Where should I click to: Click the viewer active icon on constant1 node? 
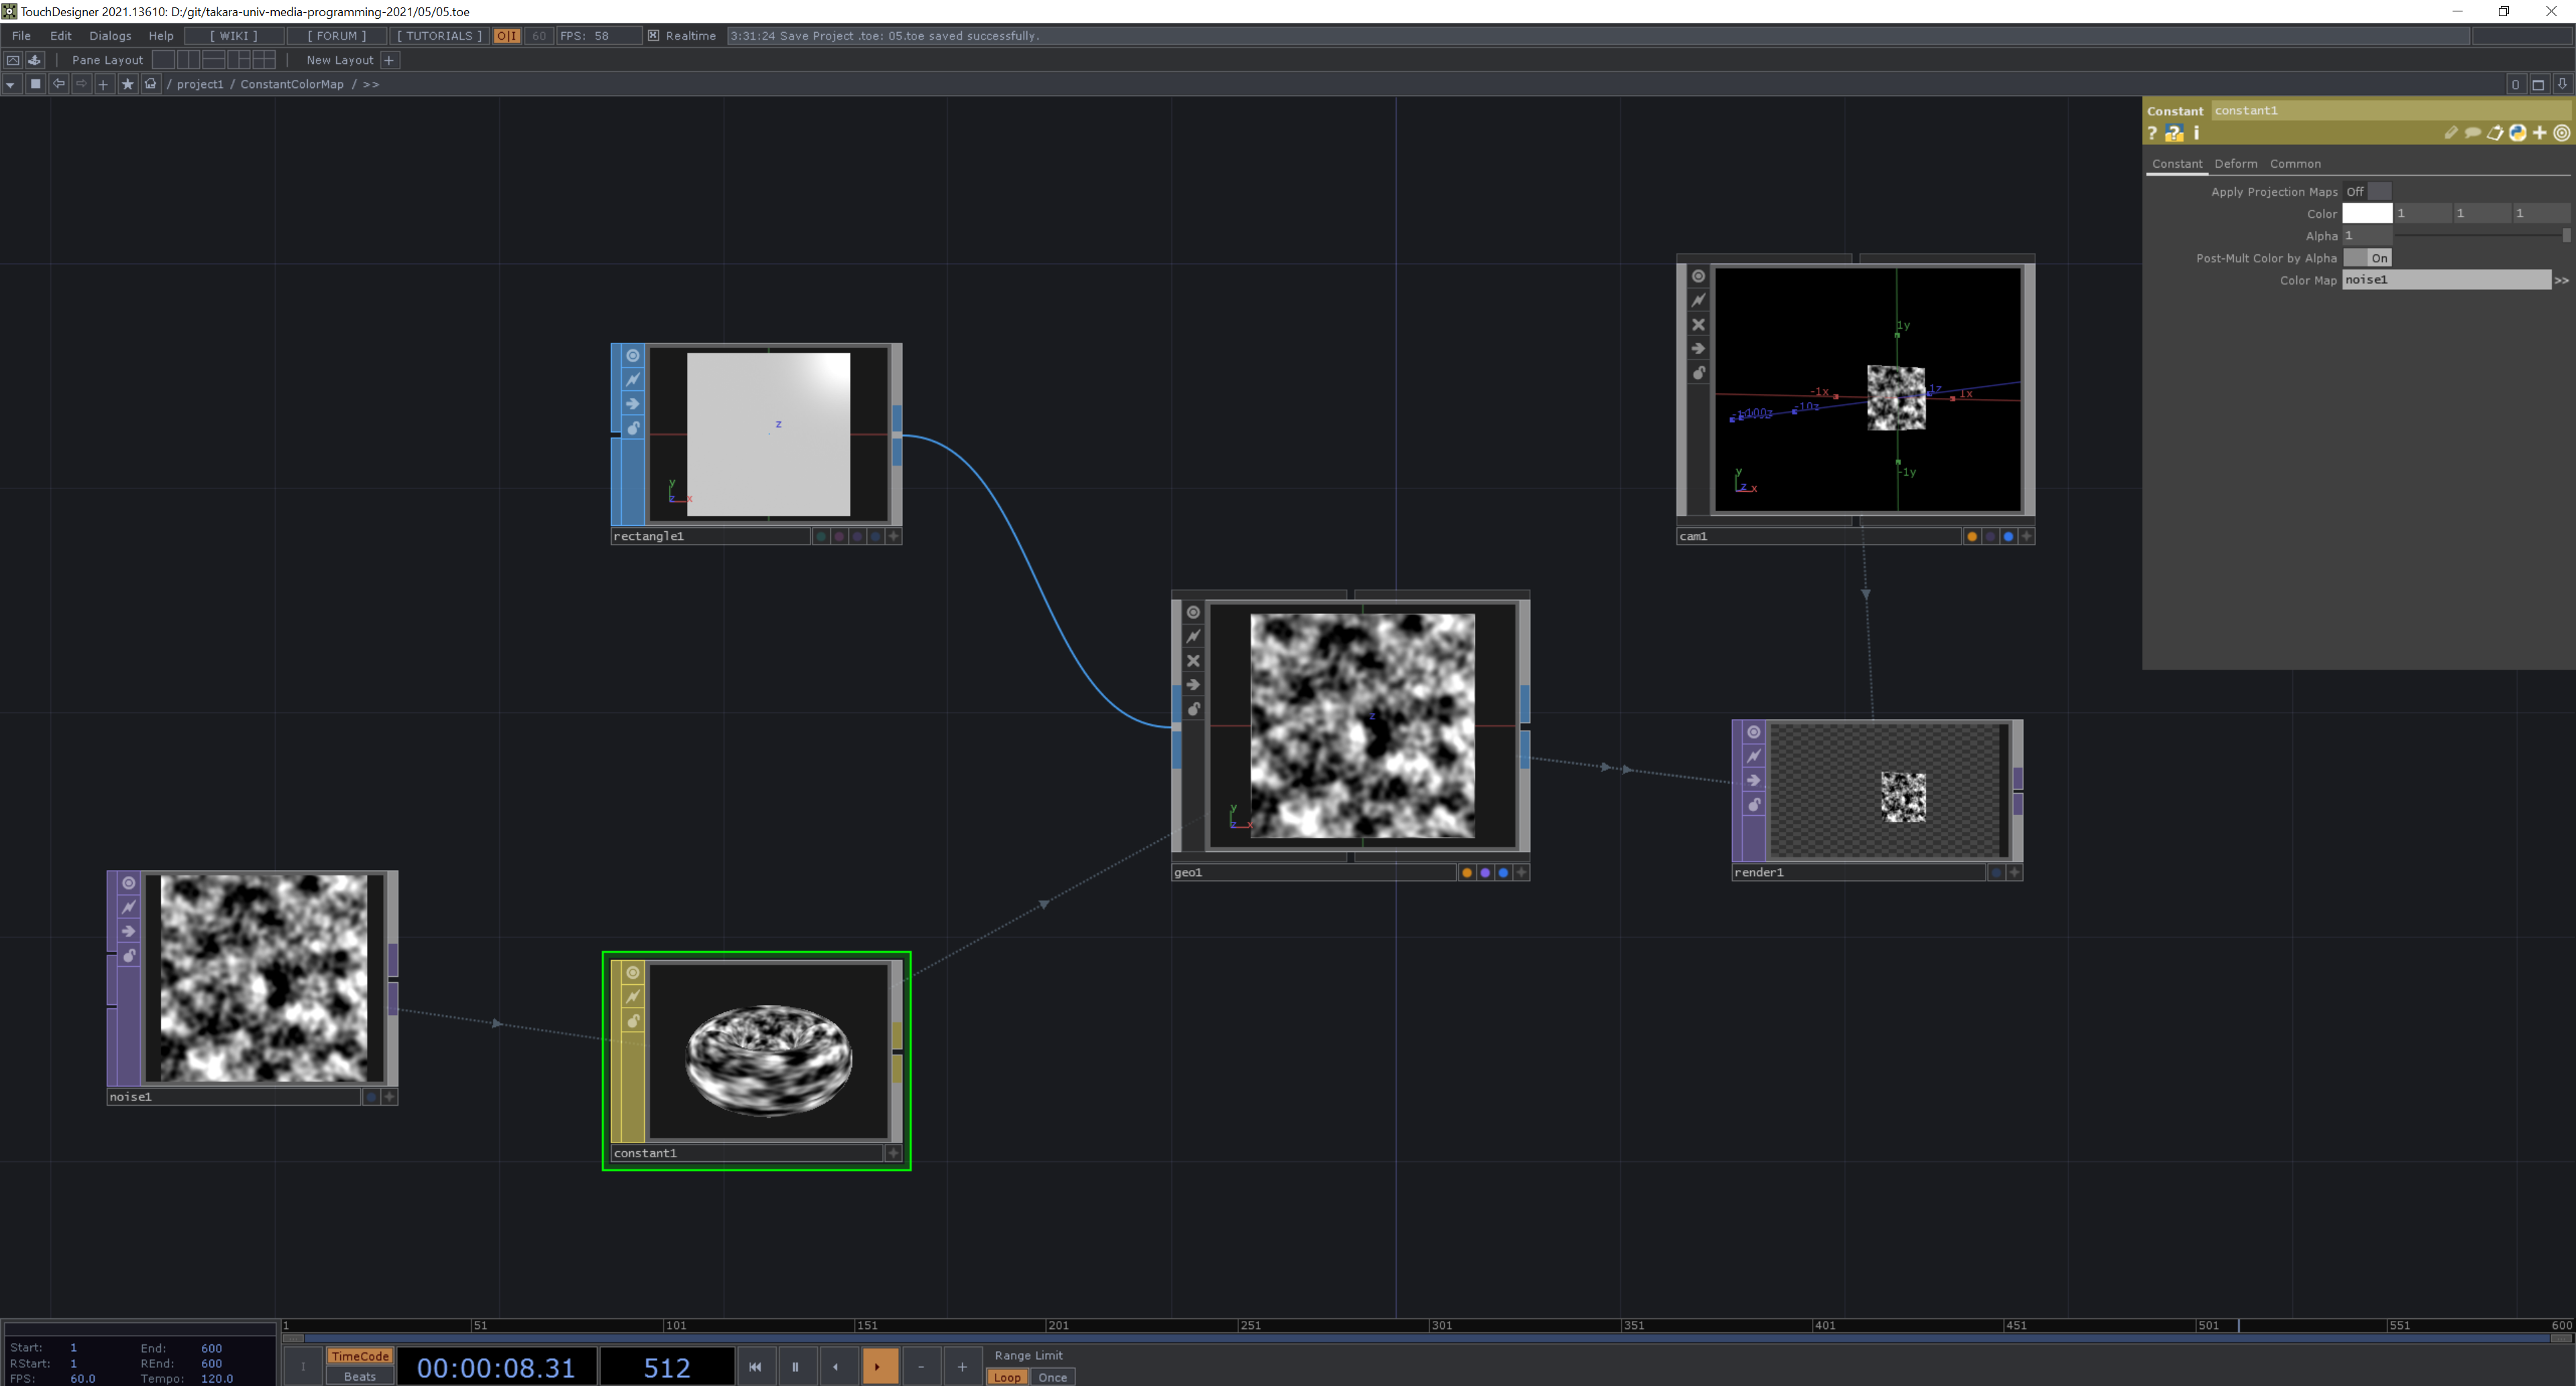632,973
